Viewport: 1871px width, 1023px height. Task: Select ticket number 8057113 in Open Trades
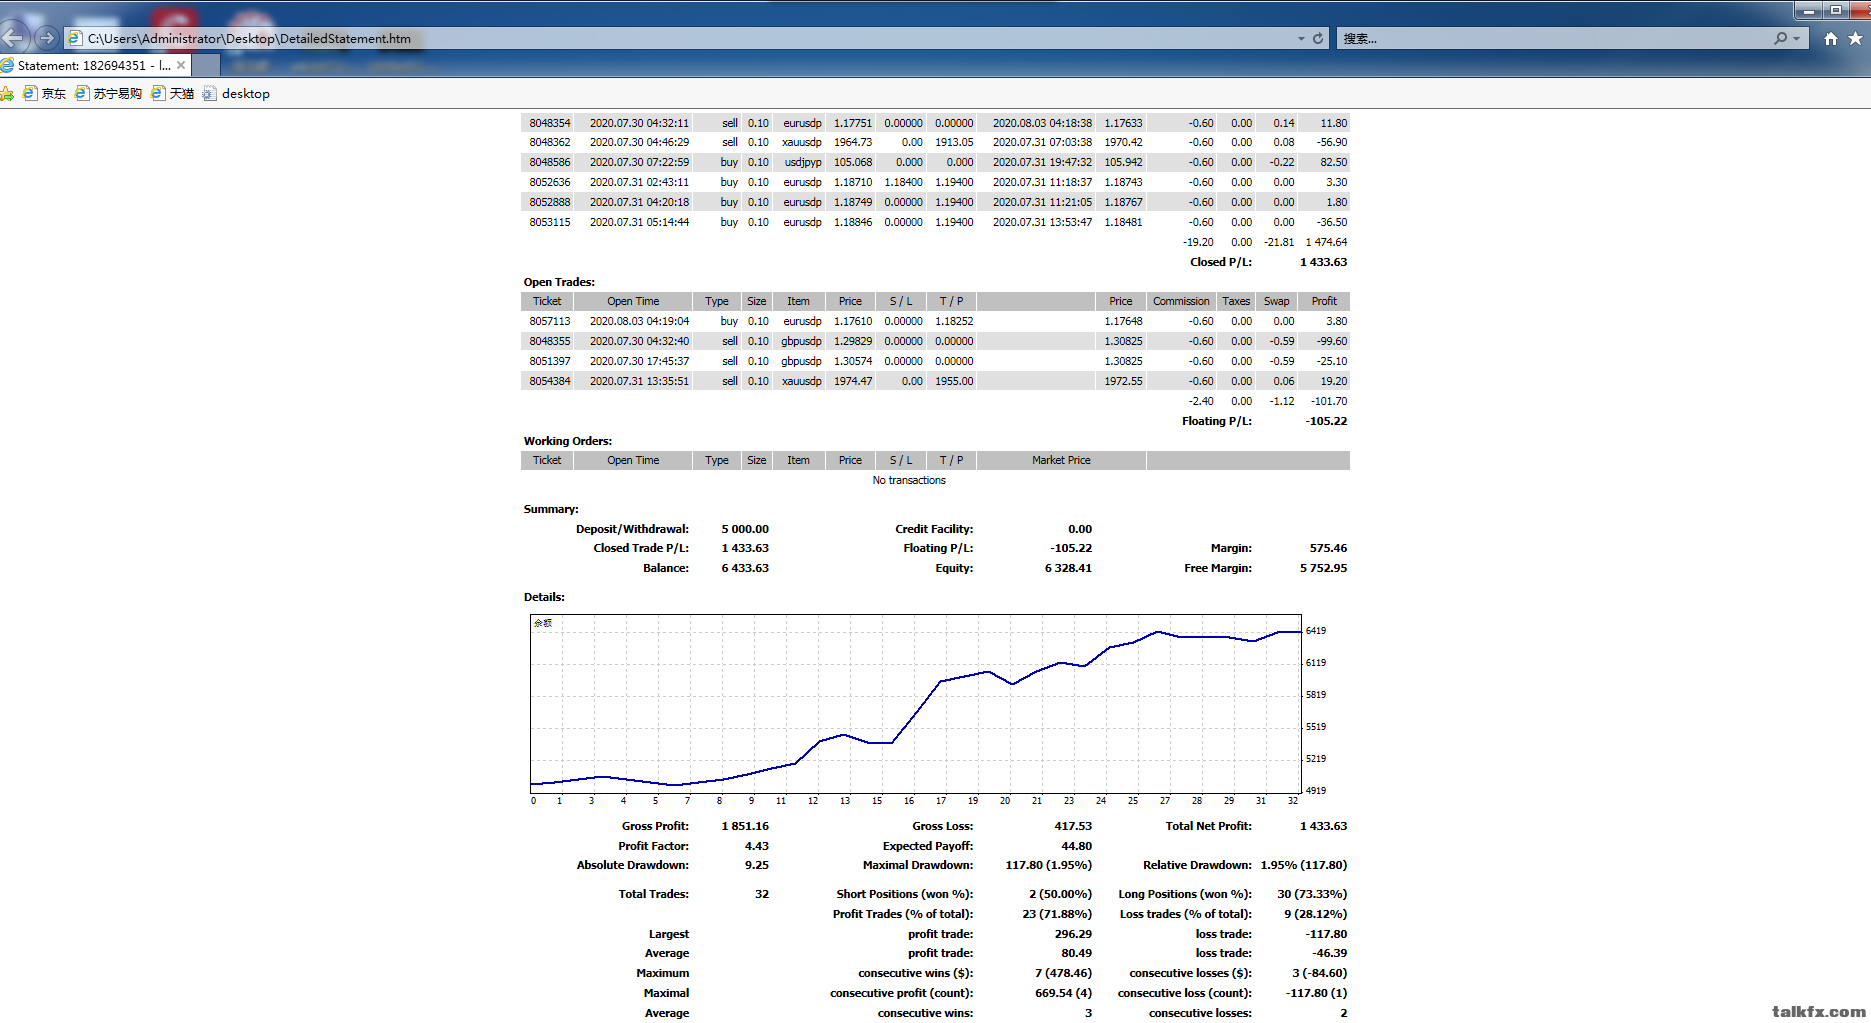[x=550, y=321]
